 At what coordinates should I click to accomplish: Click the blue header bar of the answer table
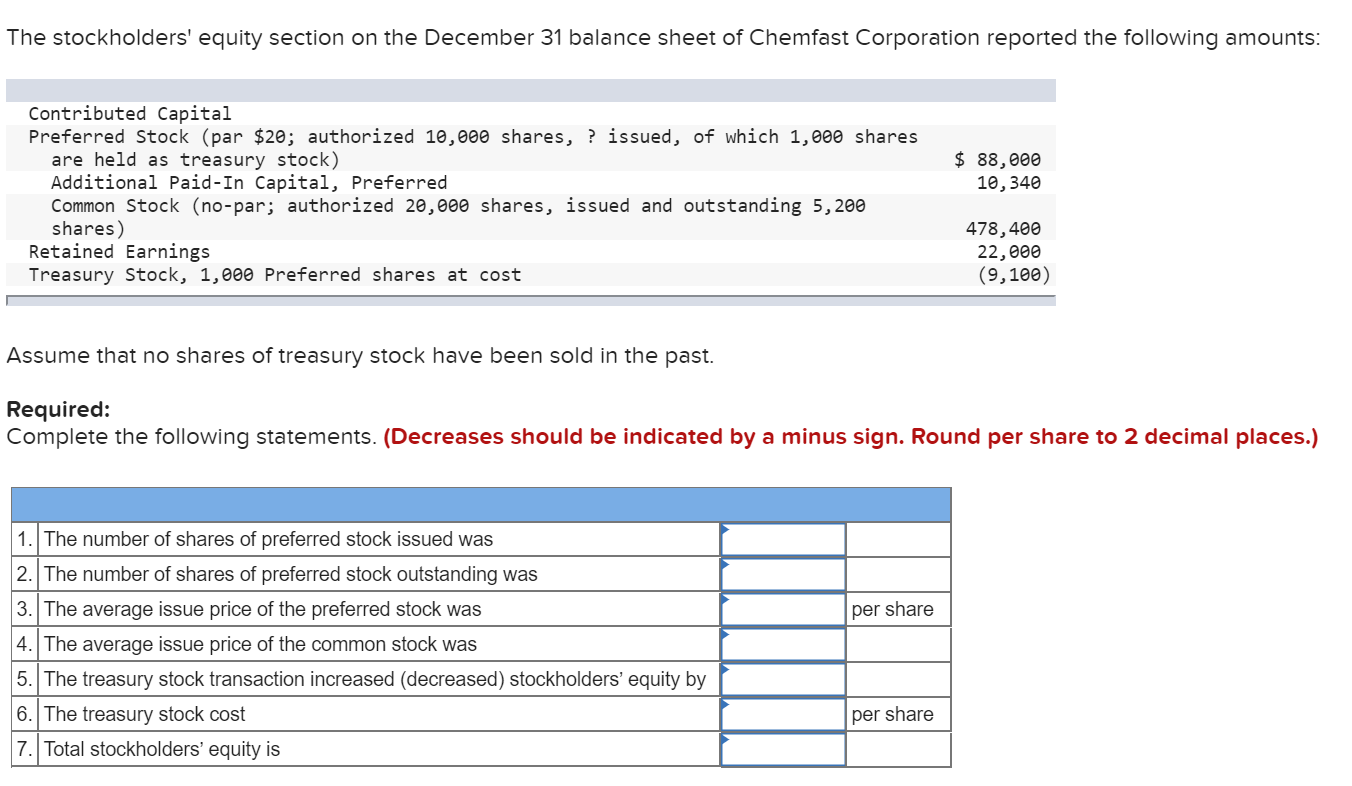tap(481, 505)
